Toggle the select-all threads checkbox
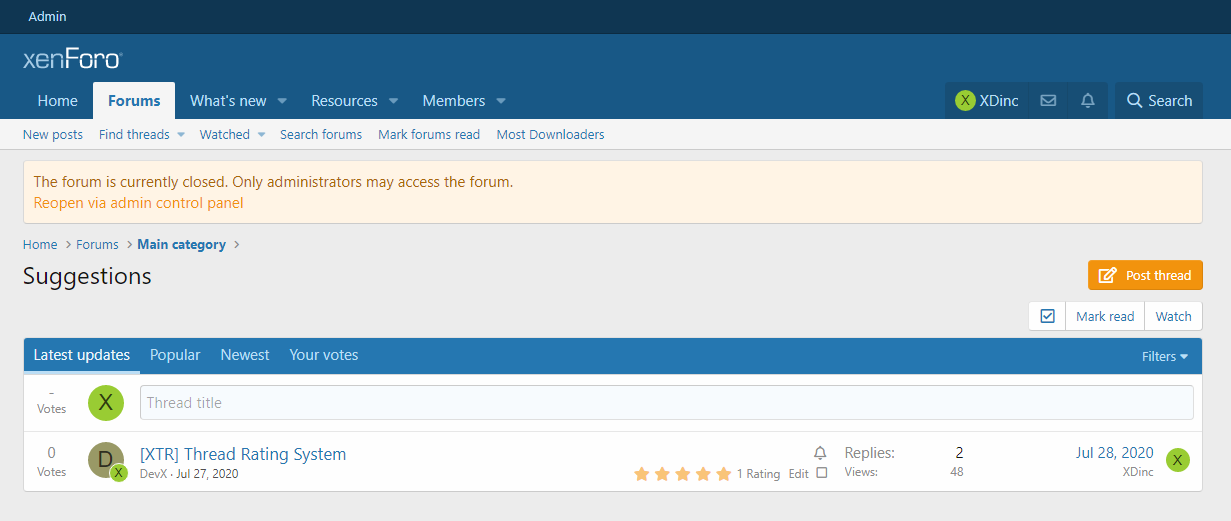The image size is (1231, 521). pos(1047,316)
